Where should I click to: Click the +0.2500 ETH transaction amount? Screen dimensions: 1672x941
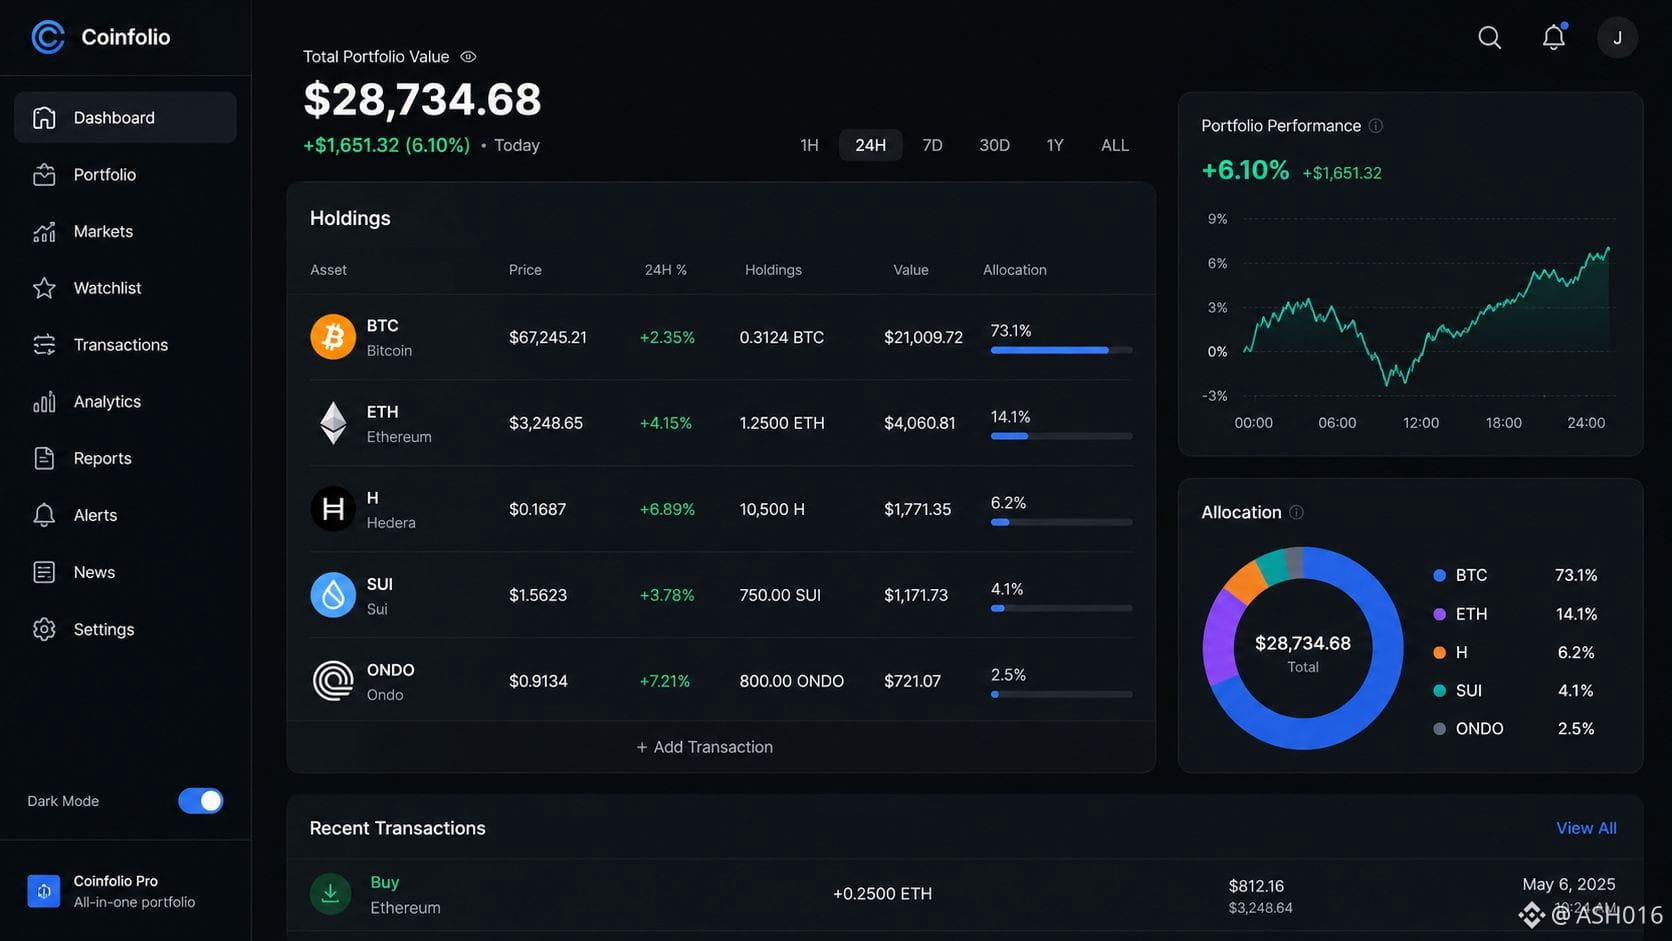[x=882, y=894]
